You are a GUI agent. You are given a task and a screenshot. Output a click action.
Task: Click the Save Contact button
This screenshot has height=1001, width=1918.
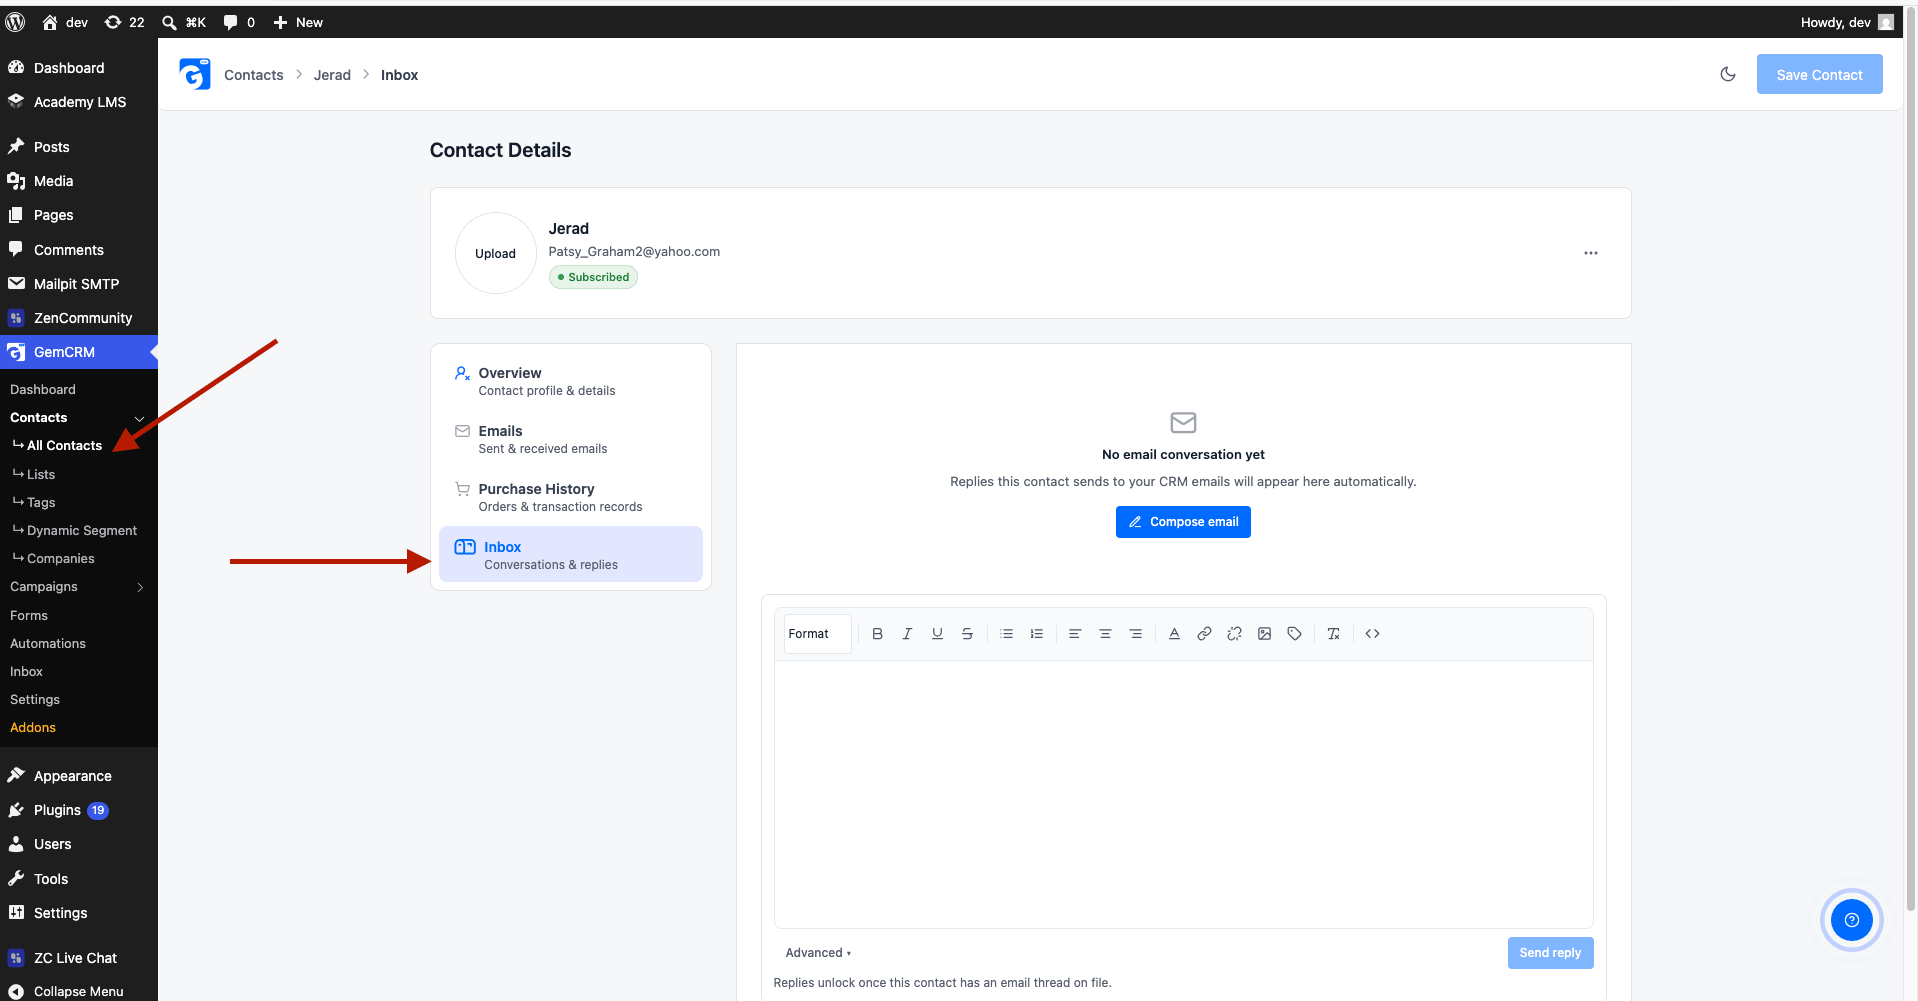1819,75
